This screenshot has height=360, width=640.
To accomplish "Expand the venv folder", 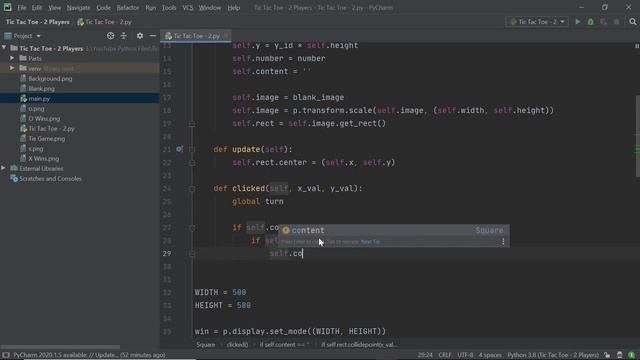I will click(12, 68).
